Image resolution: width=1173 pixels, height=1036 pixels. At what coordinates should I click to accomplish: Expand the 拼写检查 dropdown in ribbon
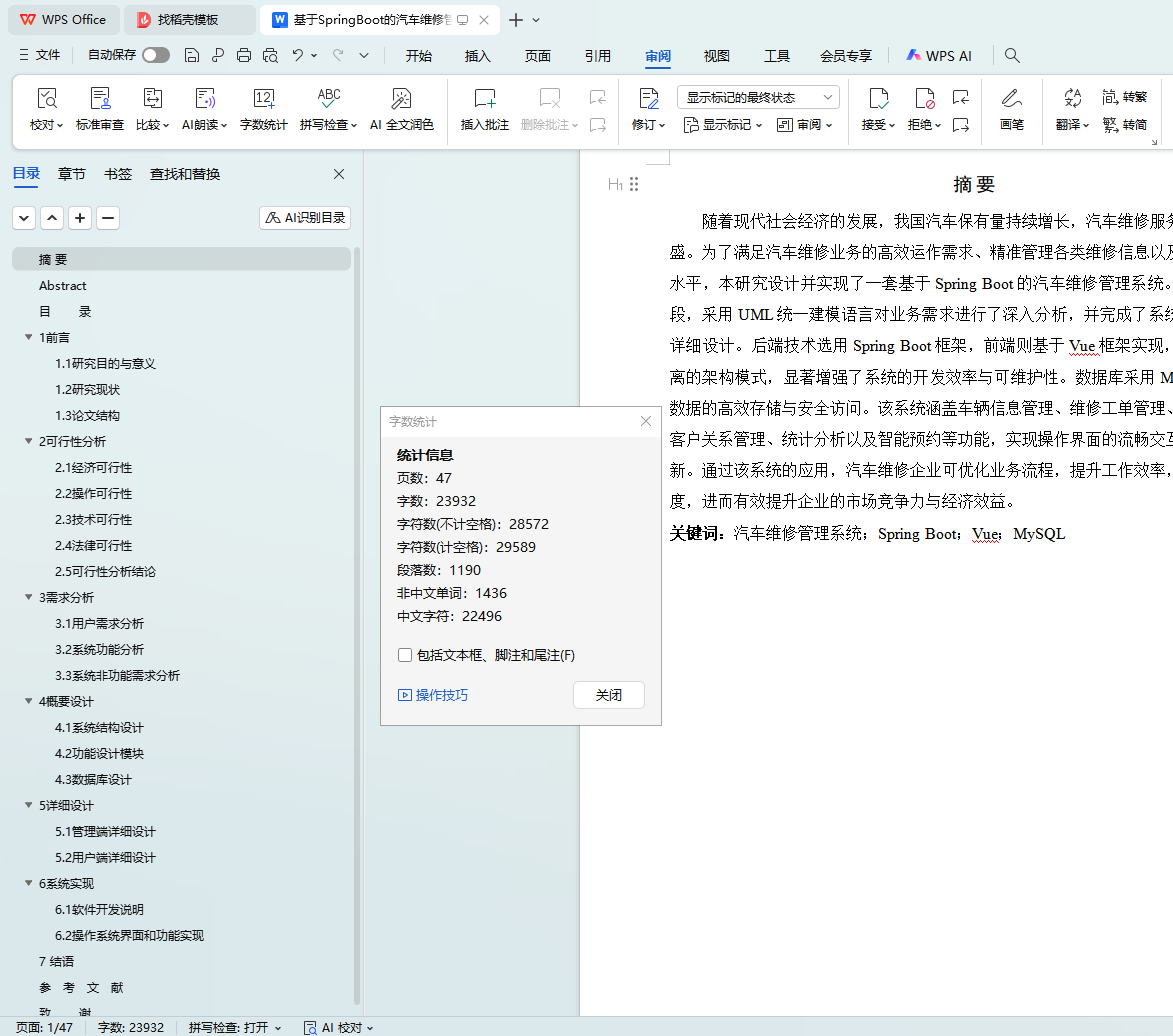[352, 125]
